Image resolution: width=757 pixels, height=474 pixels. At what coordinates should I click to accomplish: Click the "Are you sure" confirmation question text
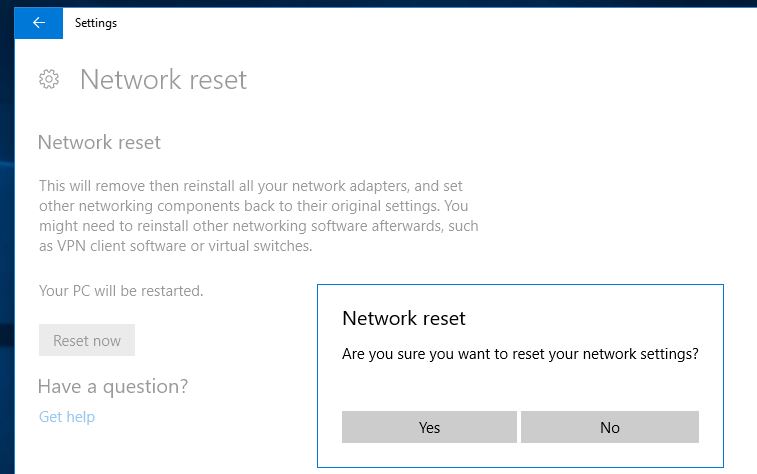520,354
